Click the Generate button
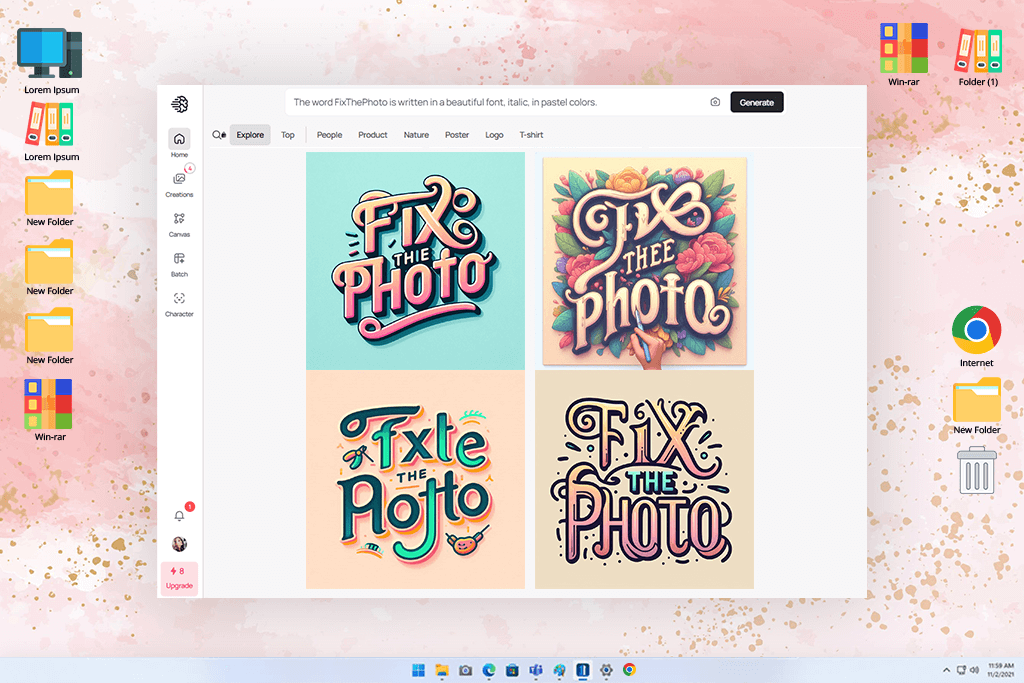 [x=757, y=103]
